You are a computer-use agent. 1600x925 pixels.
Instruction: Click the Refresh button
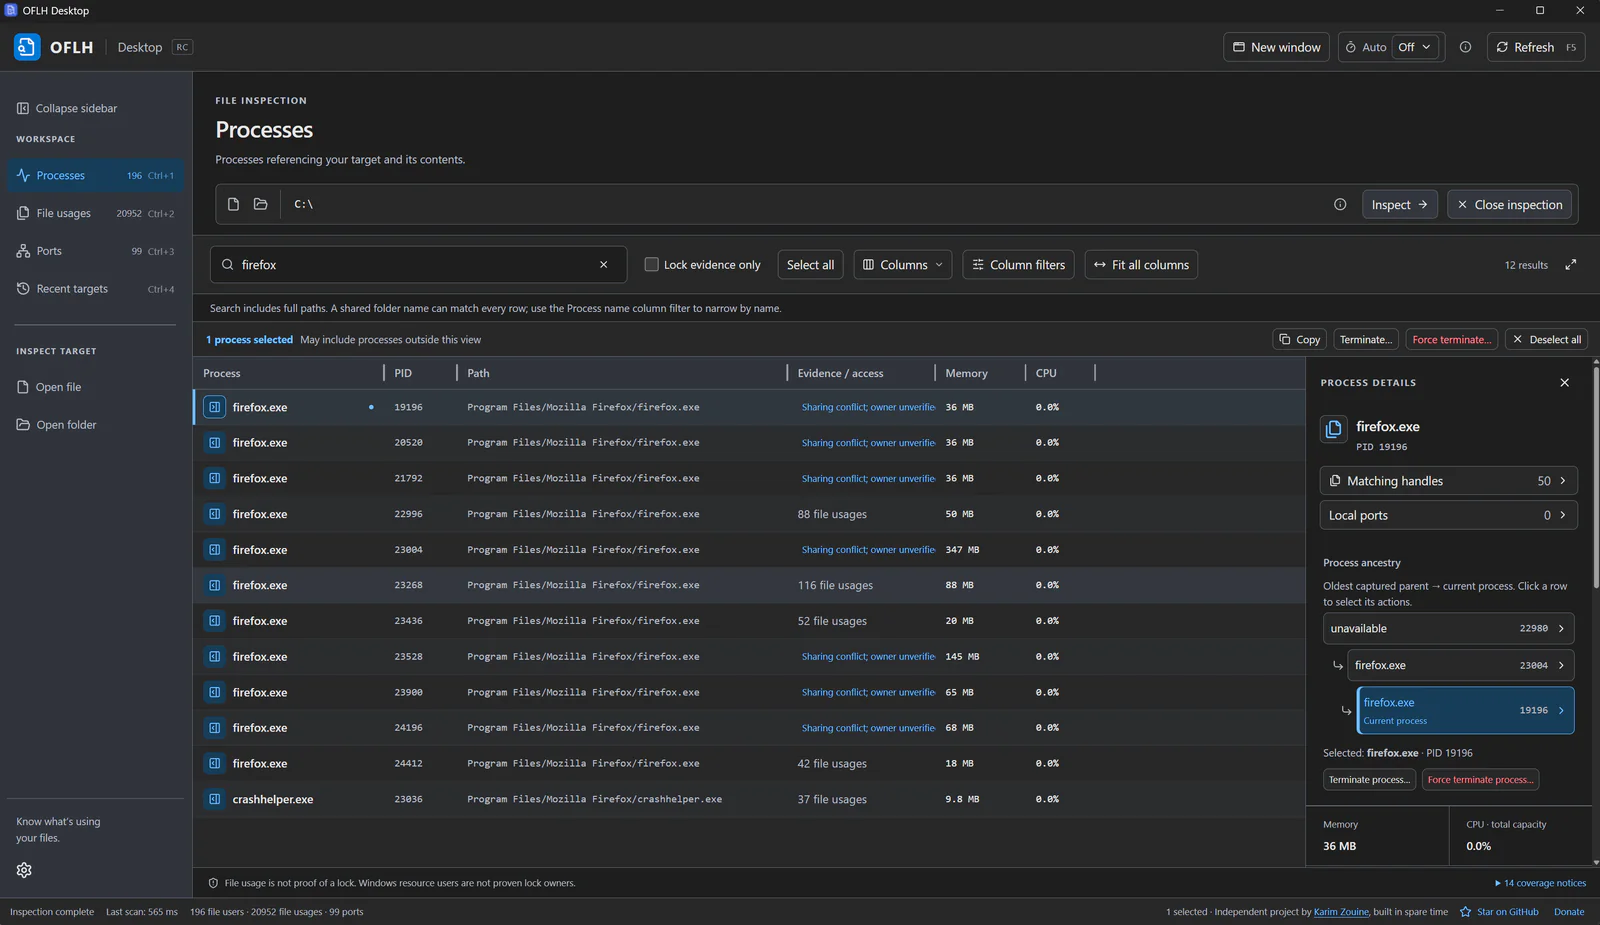point(1536,47)
